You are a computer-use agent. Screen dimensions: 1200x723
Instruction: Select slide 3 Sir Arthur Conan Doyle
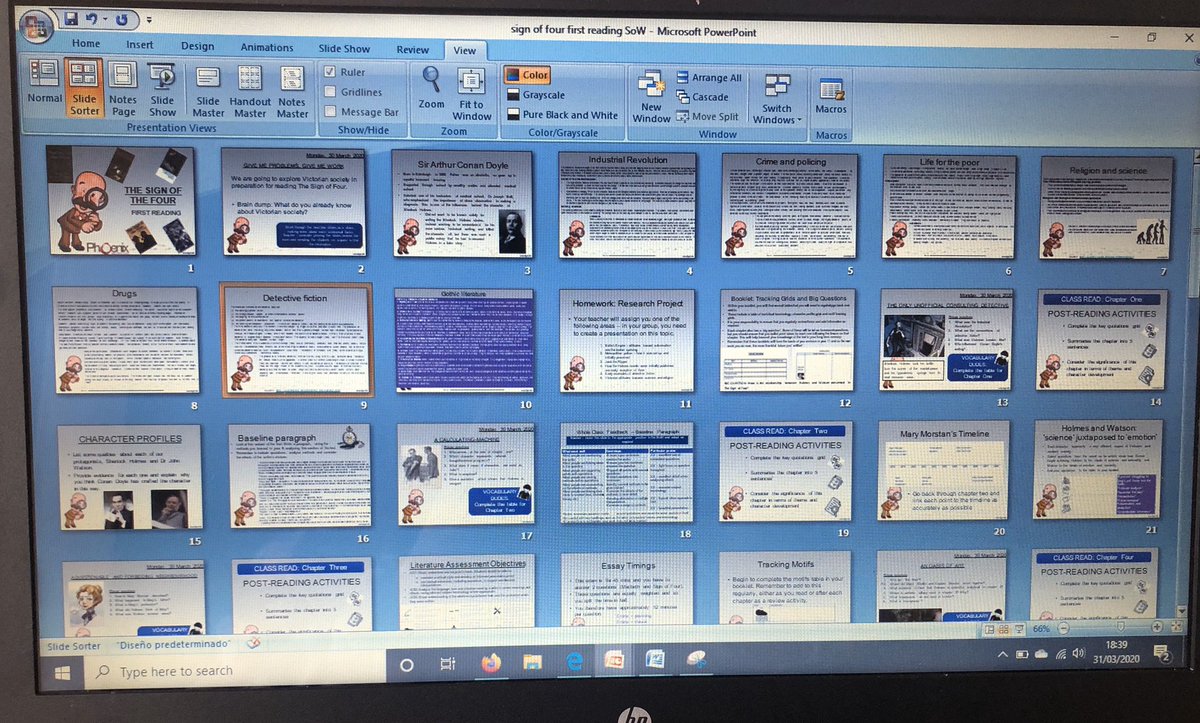462,206
